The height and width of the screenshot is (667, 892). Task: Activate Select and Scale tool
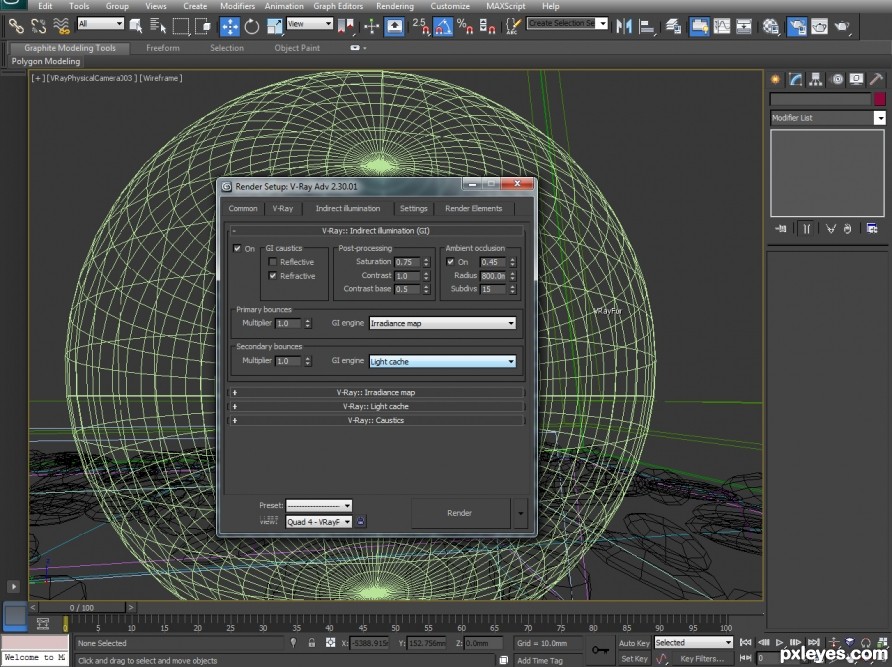(274, 26)
